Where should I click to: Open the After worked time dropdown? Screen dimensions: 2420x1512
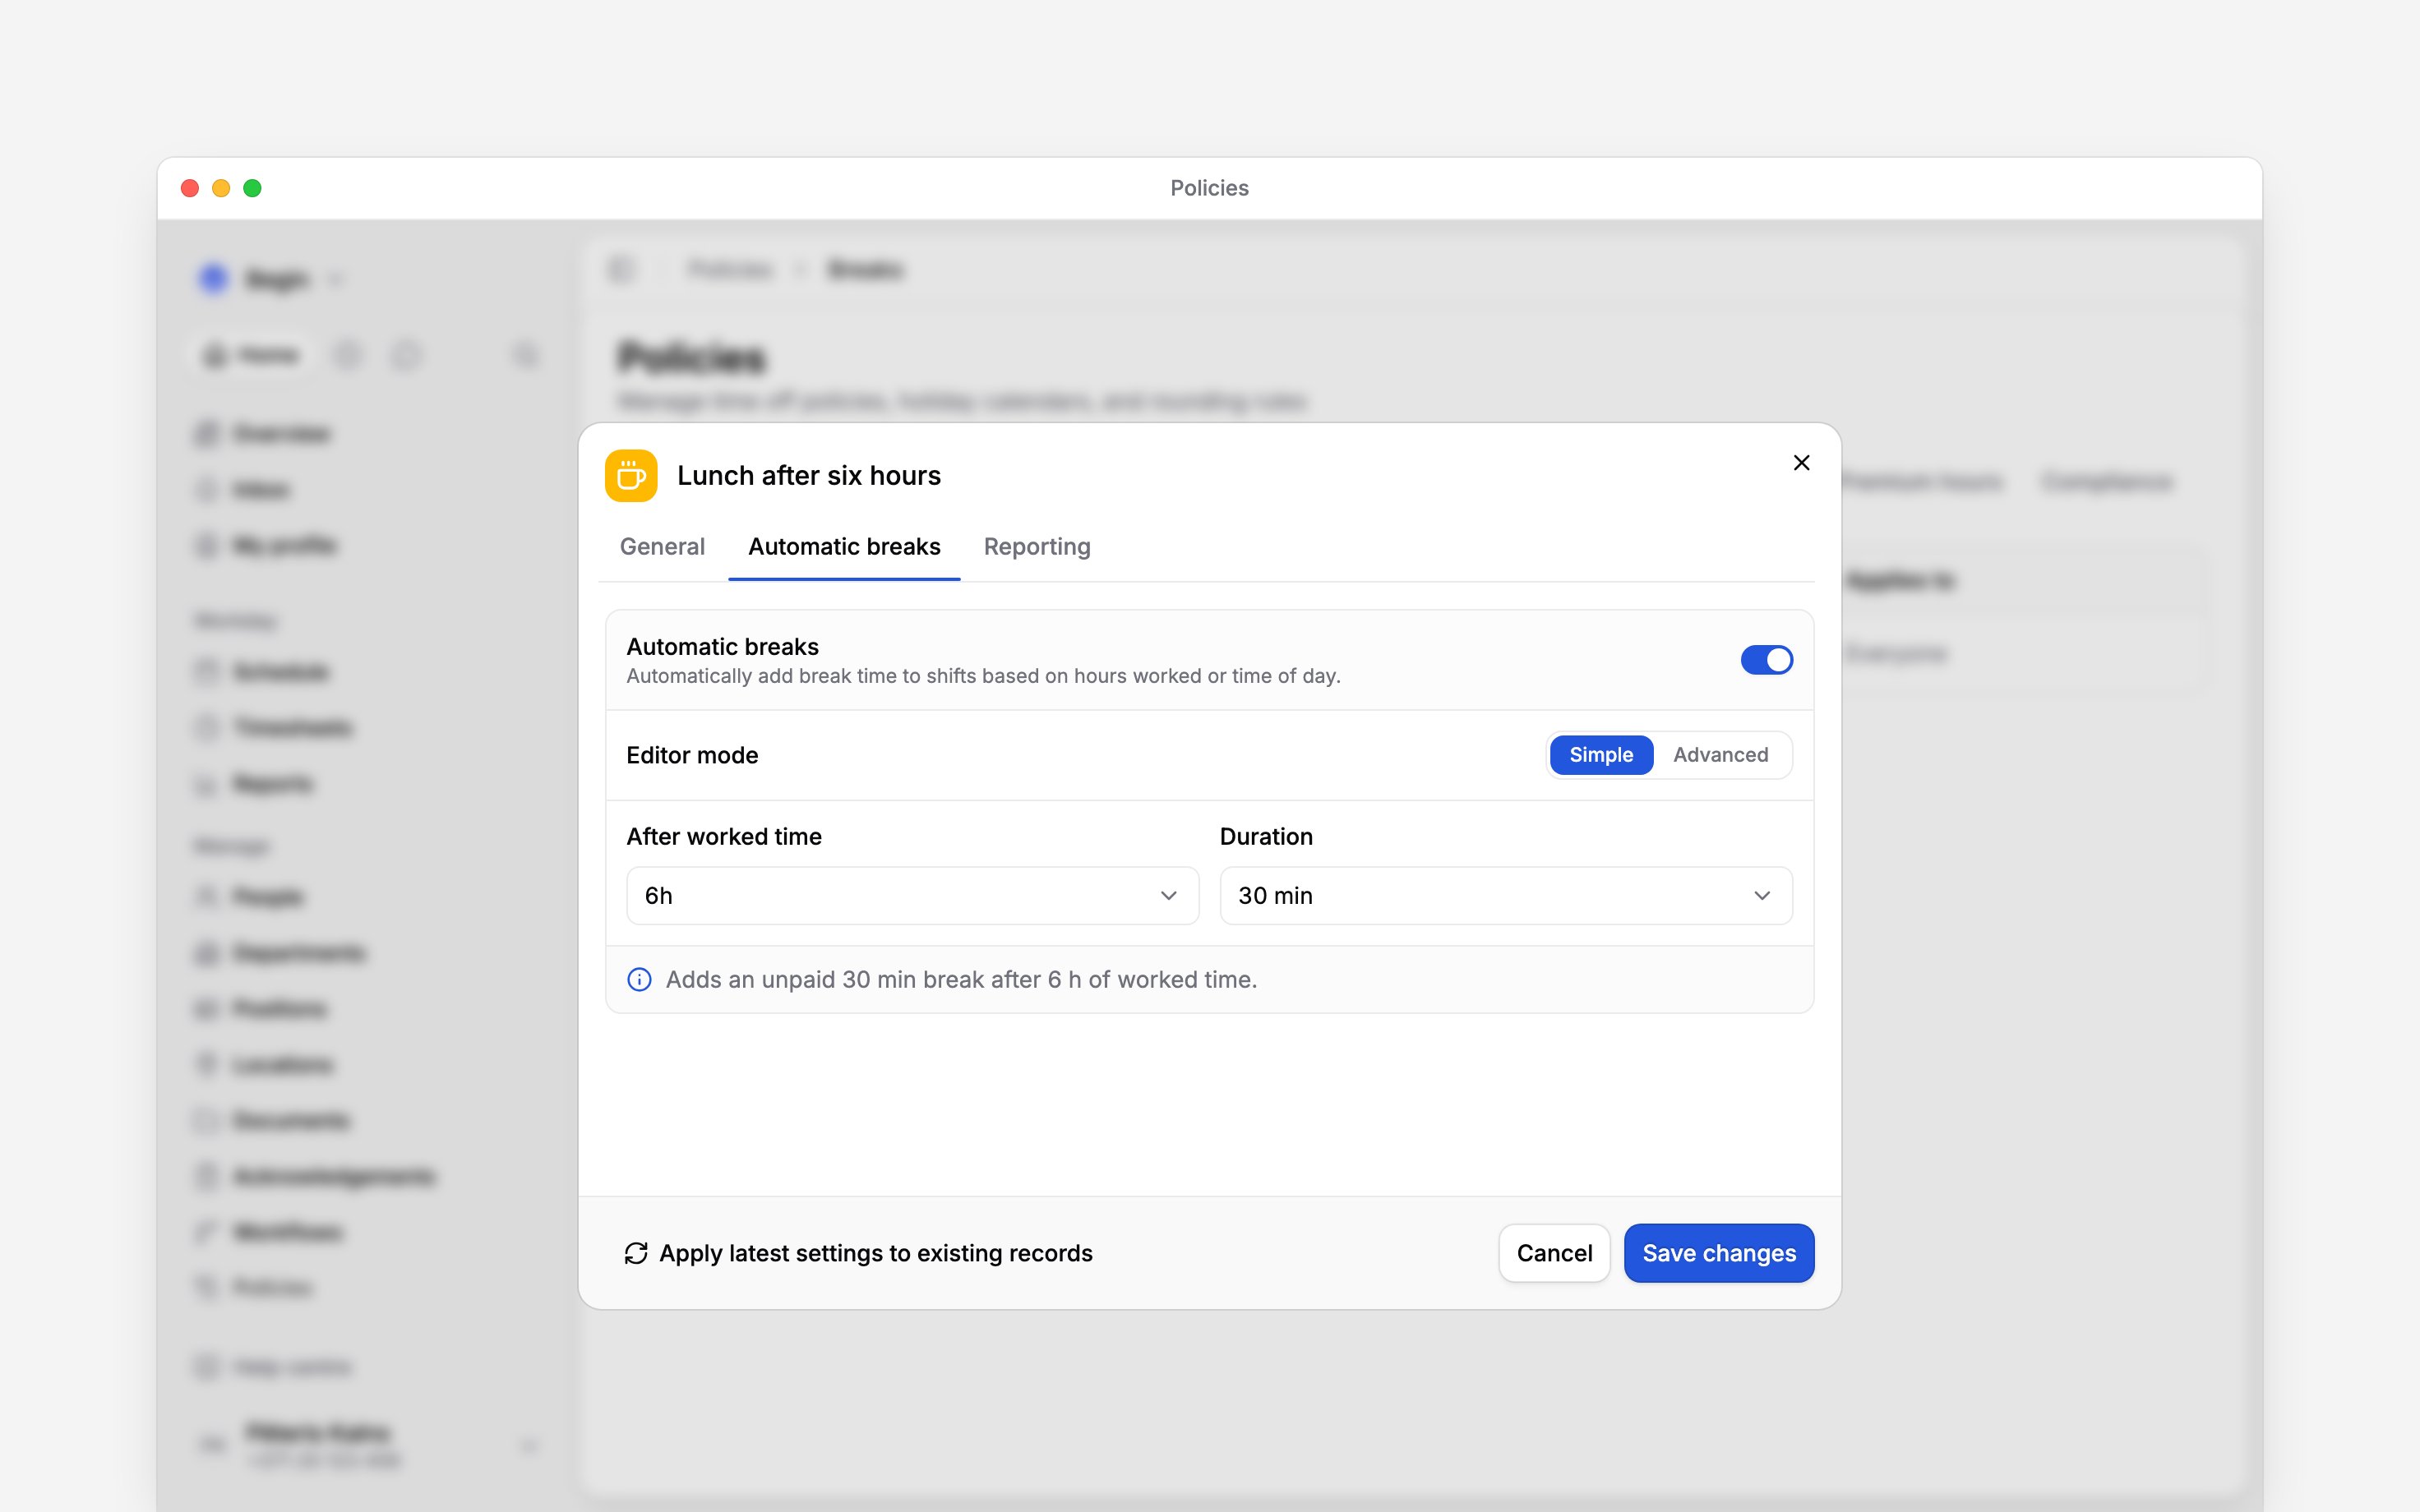tap(912, 895)
